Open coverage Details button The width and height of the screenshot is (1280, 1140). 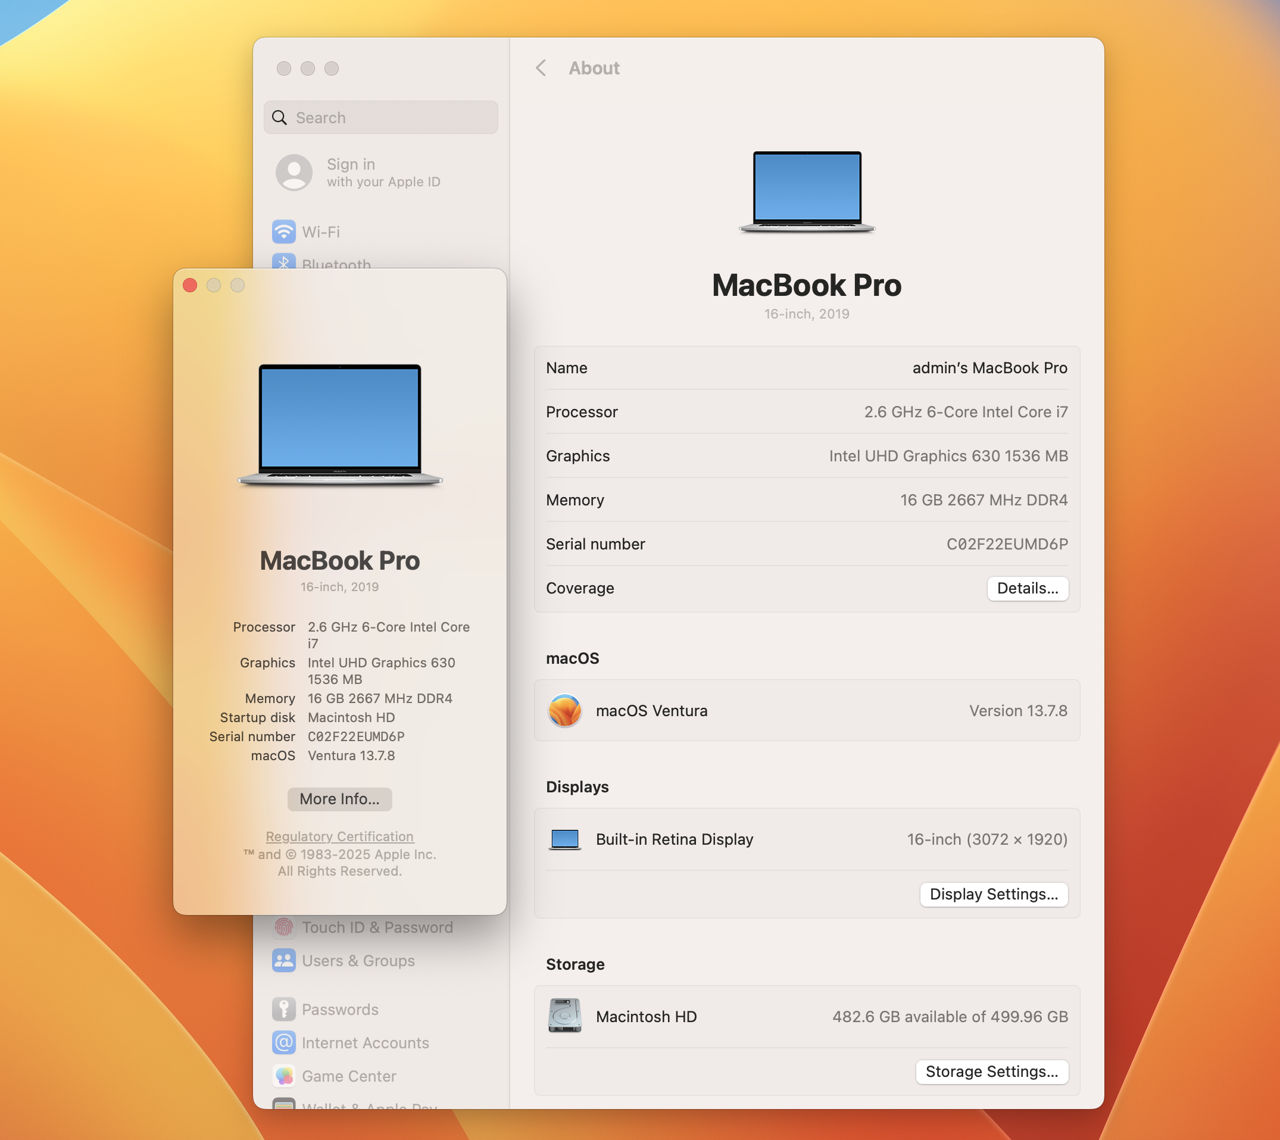click(1027, 588)
